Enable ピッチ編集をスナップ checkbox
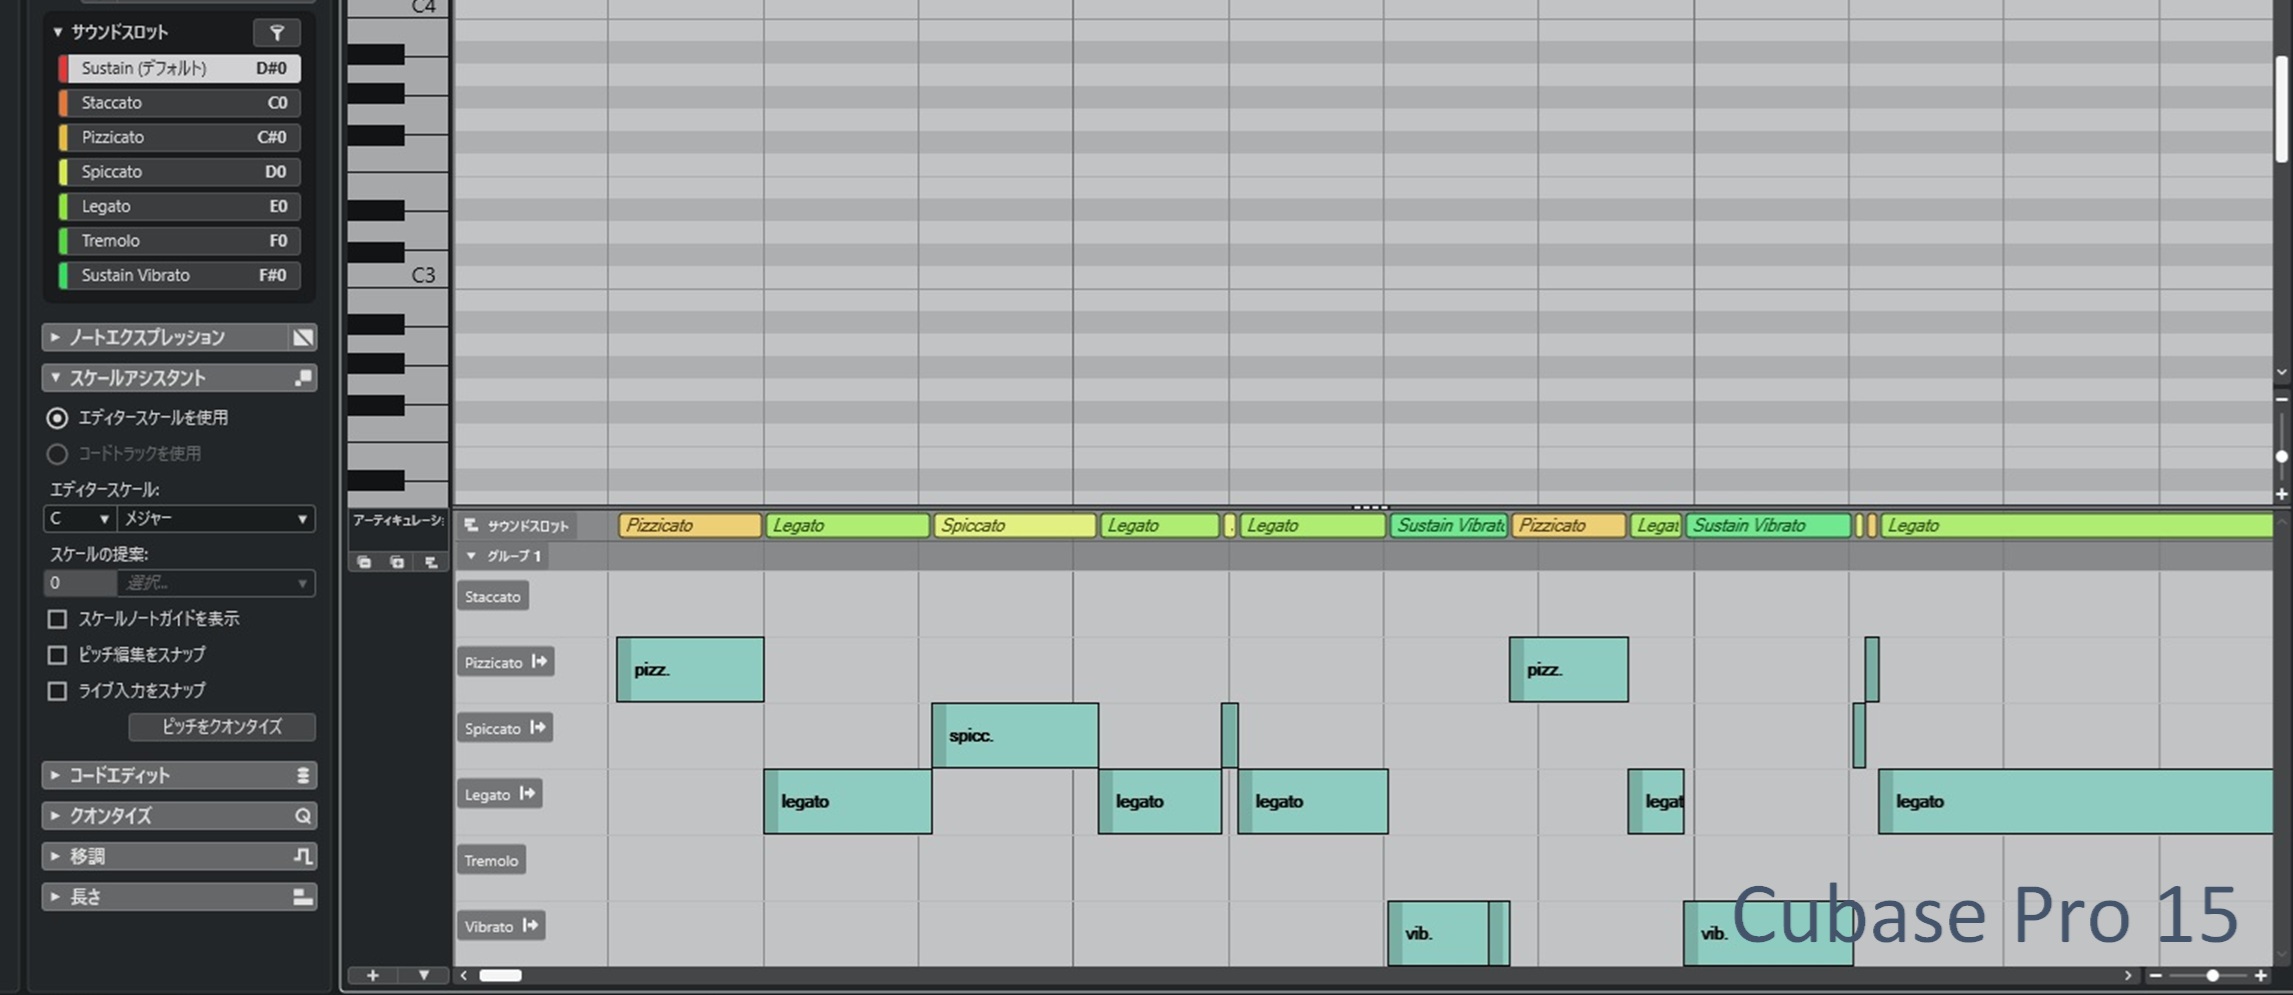 (x=58, y=655)
